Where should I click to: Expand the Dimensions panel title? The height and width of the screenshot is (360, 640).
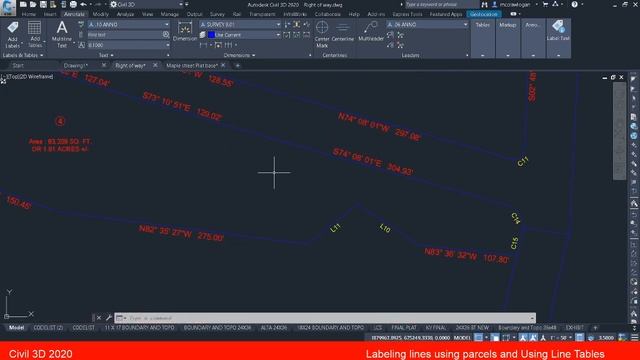(239, 55)
